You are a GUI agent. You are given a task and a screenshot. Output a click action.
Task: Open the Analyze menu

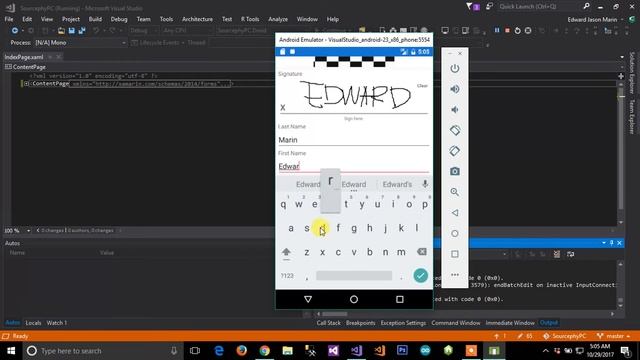278,19
